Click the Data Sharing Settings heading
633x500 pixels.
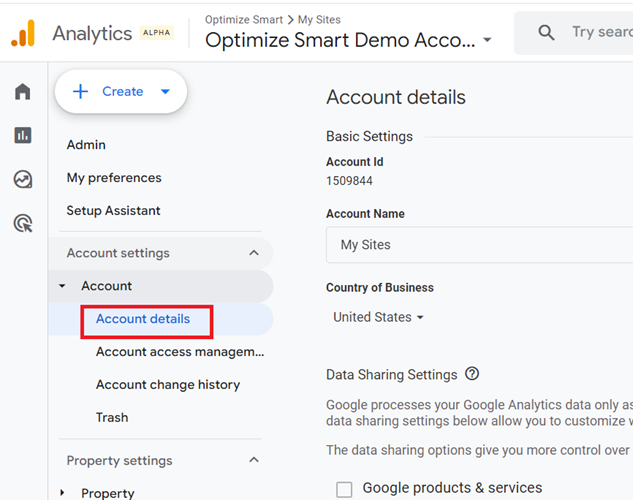click(x=392, y=374)
